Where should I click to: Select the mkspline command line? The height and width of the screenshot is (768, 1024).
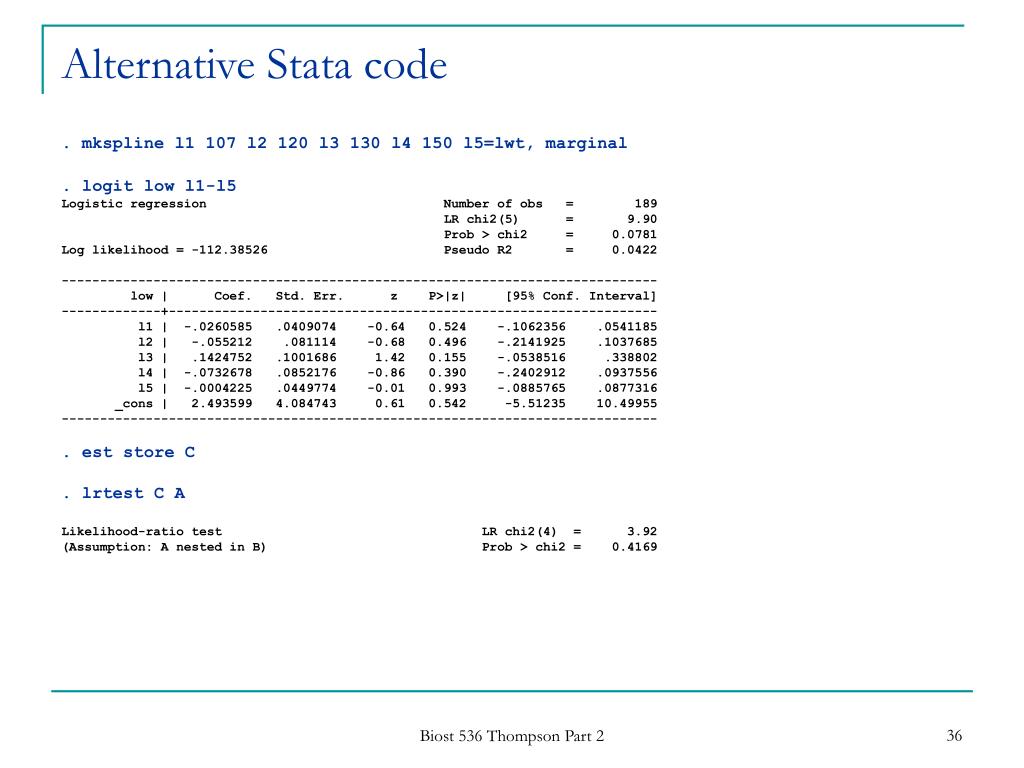(x=345, y=143)
